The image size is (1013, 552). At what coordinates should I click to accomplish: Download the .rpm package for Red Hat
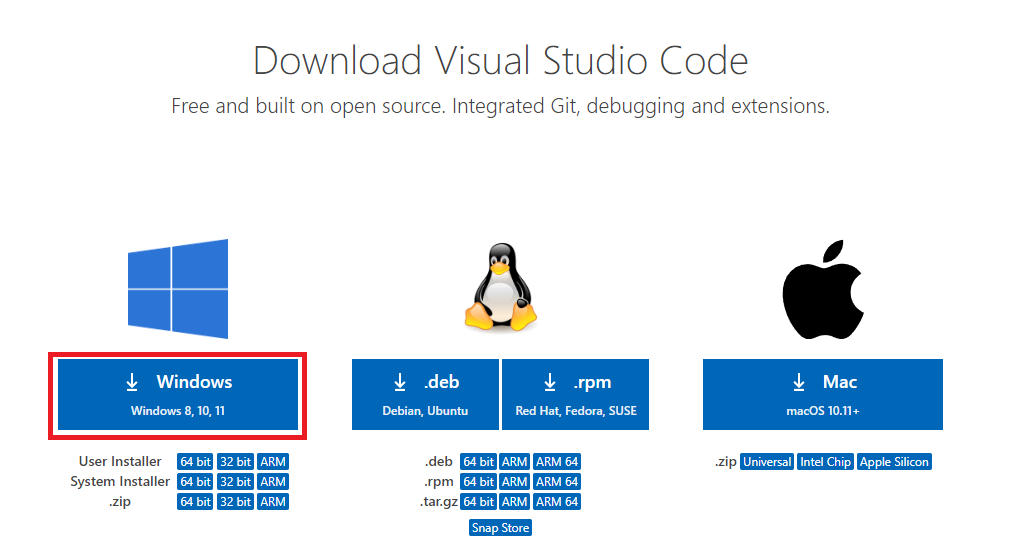click(x=576, y=395)
